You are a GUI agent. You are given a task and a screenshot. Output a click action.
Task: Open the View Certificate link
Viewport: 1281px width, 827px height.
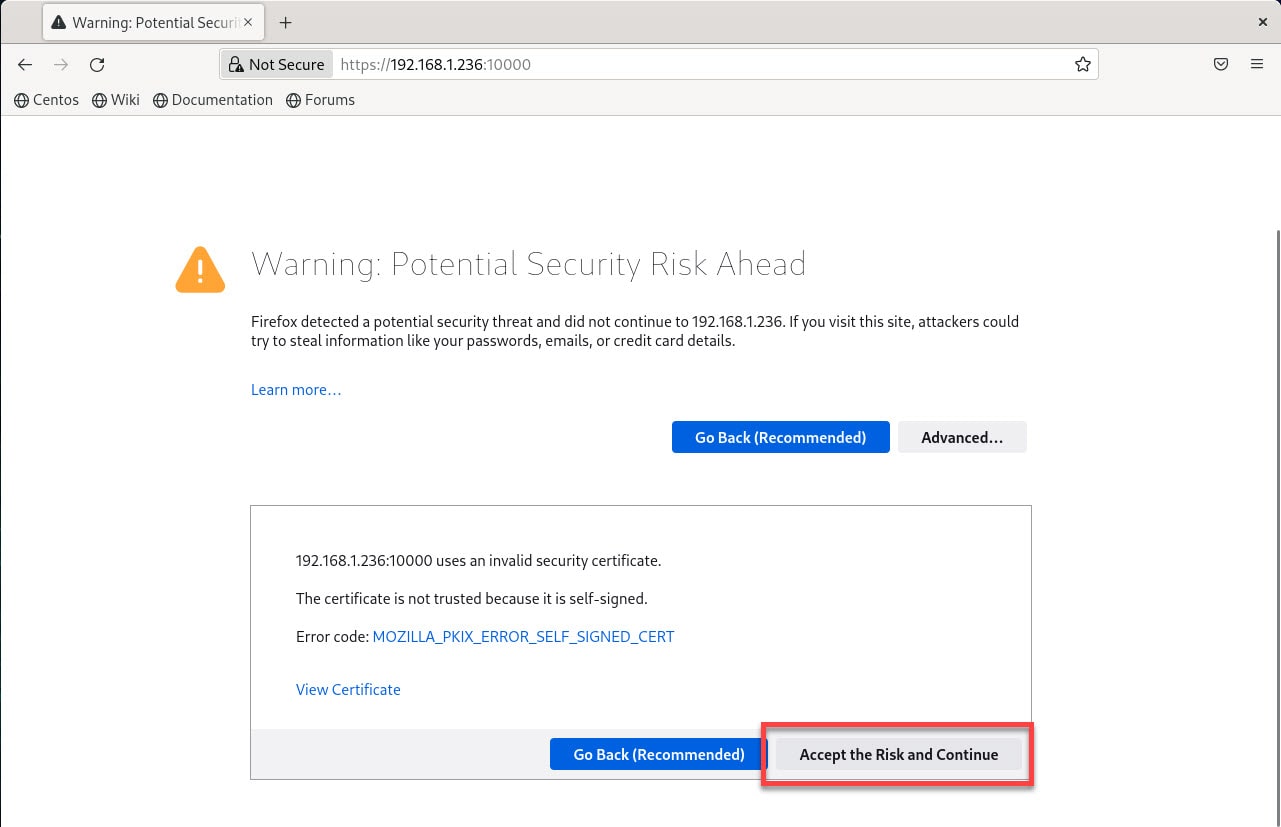tap(348, 689)
